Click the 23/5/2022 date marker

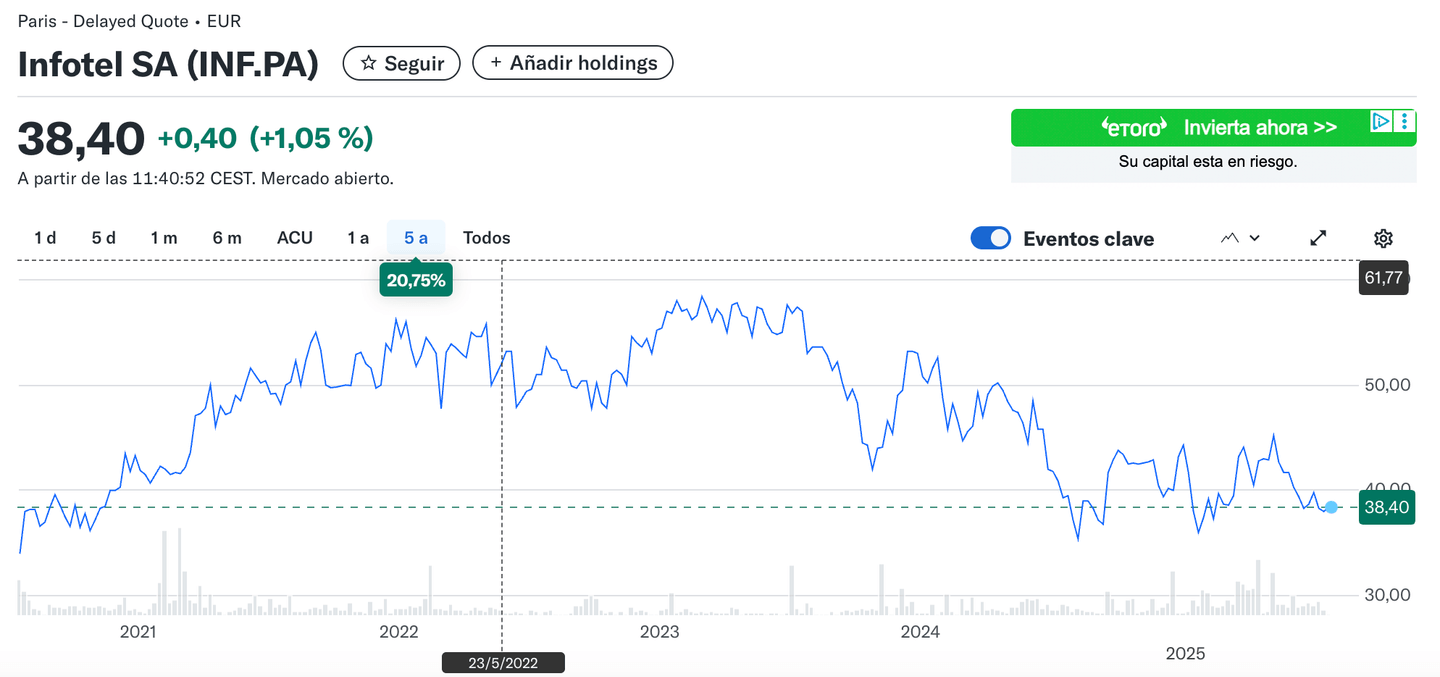[x=503, y=662]
